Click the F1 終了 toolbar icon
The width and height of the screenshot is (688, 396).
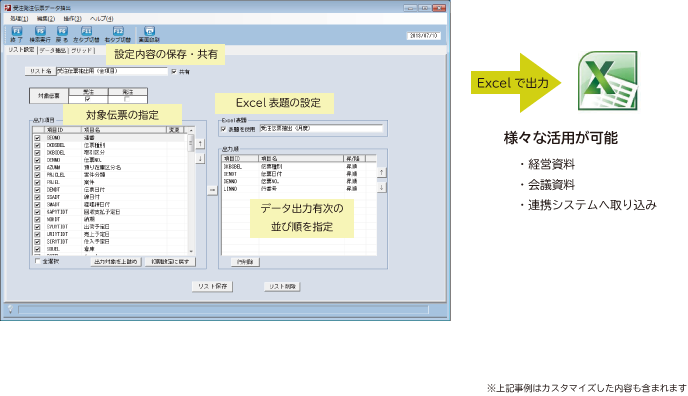point(16,31)
